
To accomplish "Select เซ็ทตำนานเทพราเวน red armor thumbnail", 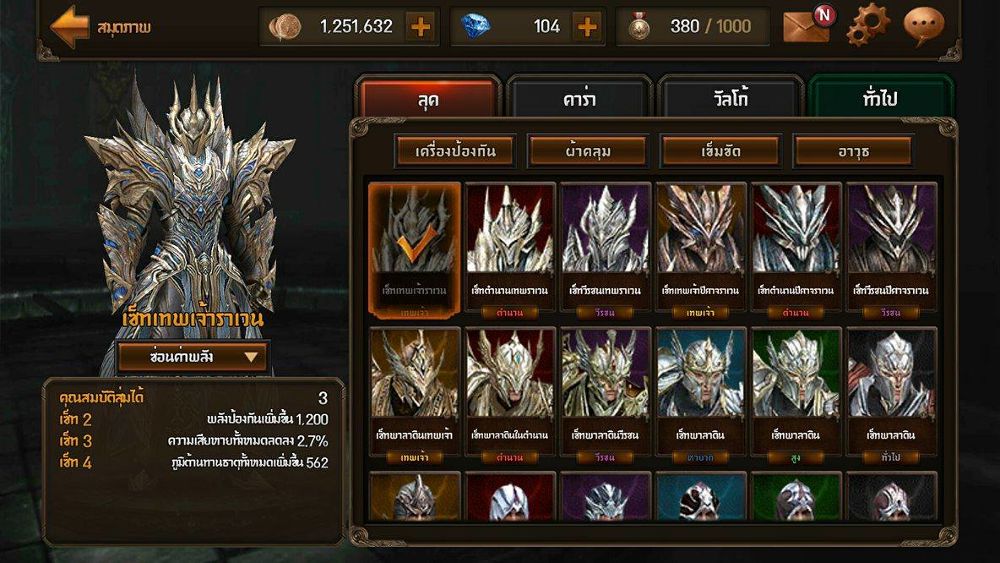I will point(510,250).
